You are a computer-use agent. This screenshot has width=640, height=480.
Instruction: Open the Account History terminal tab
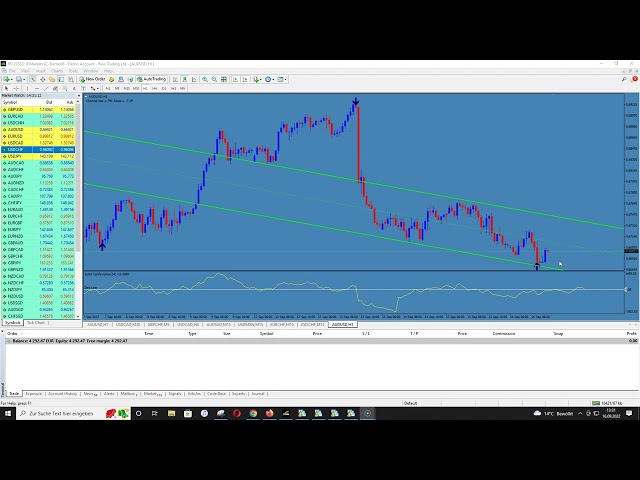coord(63,394)
